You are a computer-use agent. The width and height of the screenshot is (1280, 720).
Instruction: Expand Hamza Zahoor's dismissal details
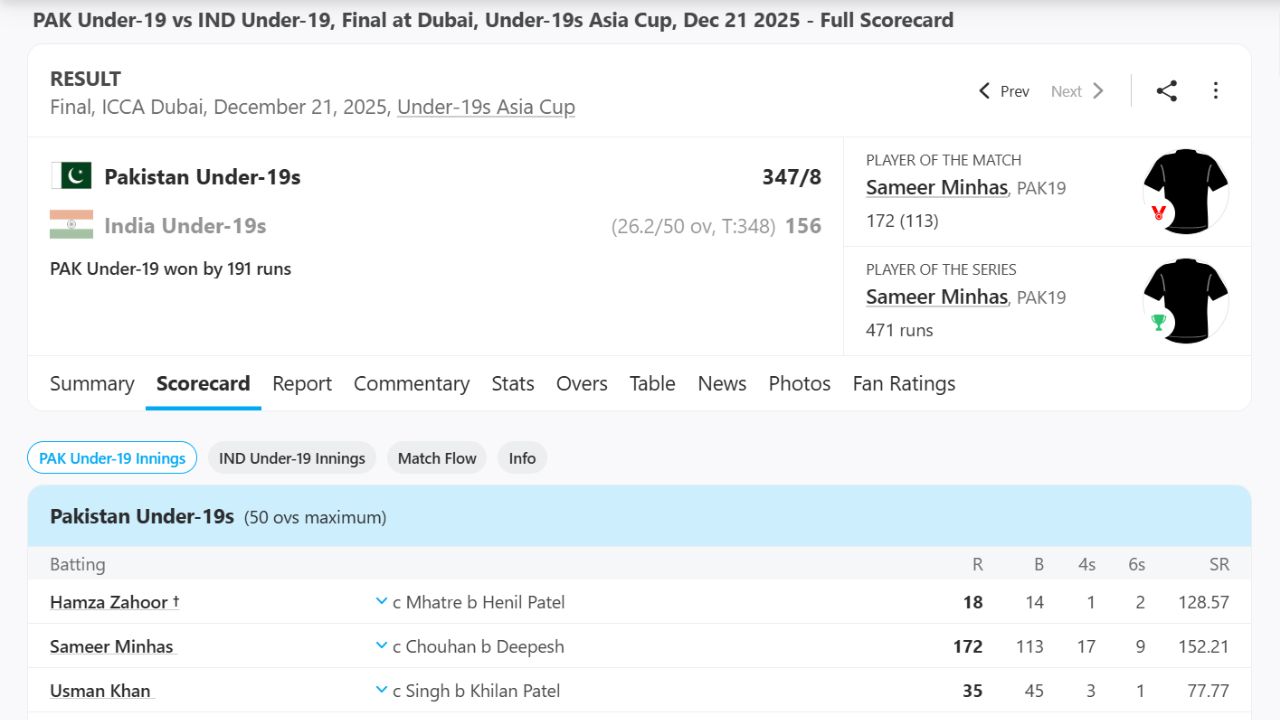381,601
